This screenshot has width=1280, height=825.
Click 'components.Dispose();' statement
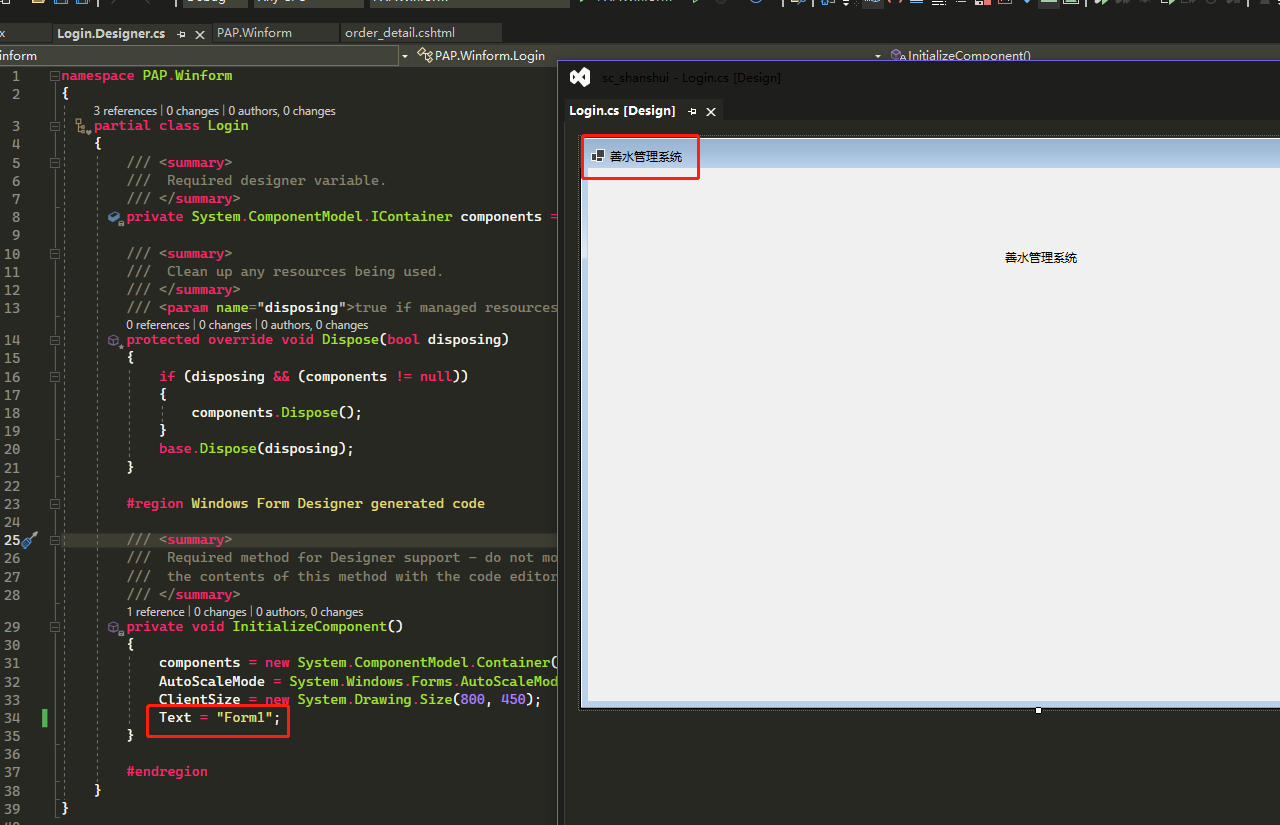[277, 413]
